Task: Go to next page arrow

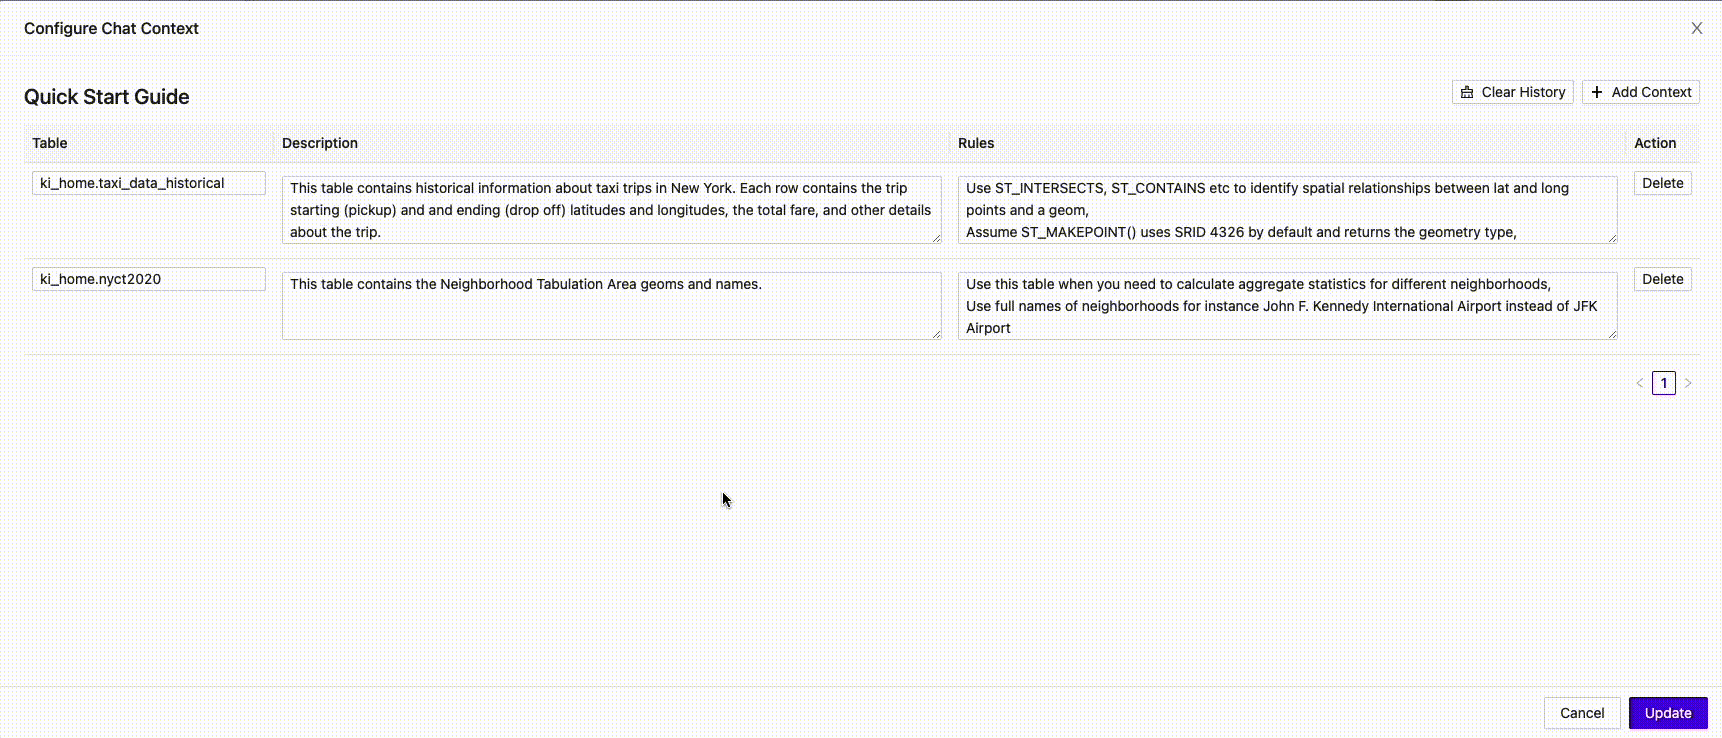Action: pyautogui.click(x=1688, y=383)
